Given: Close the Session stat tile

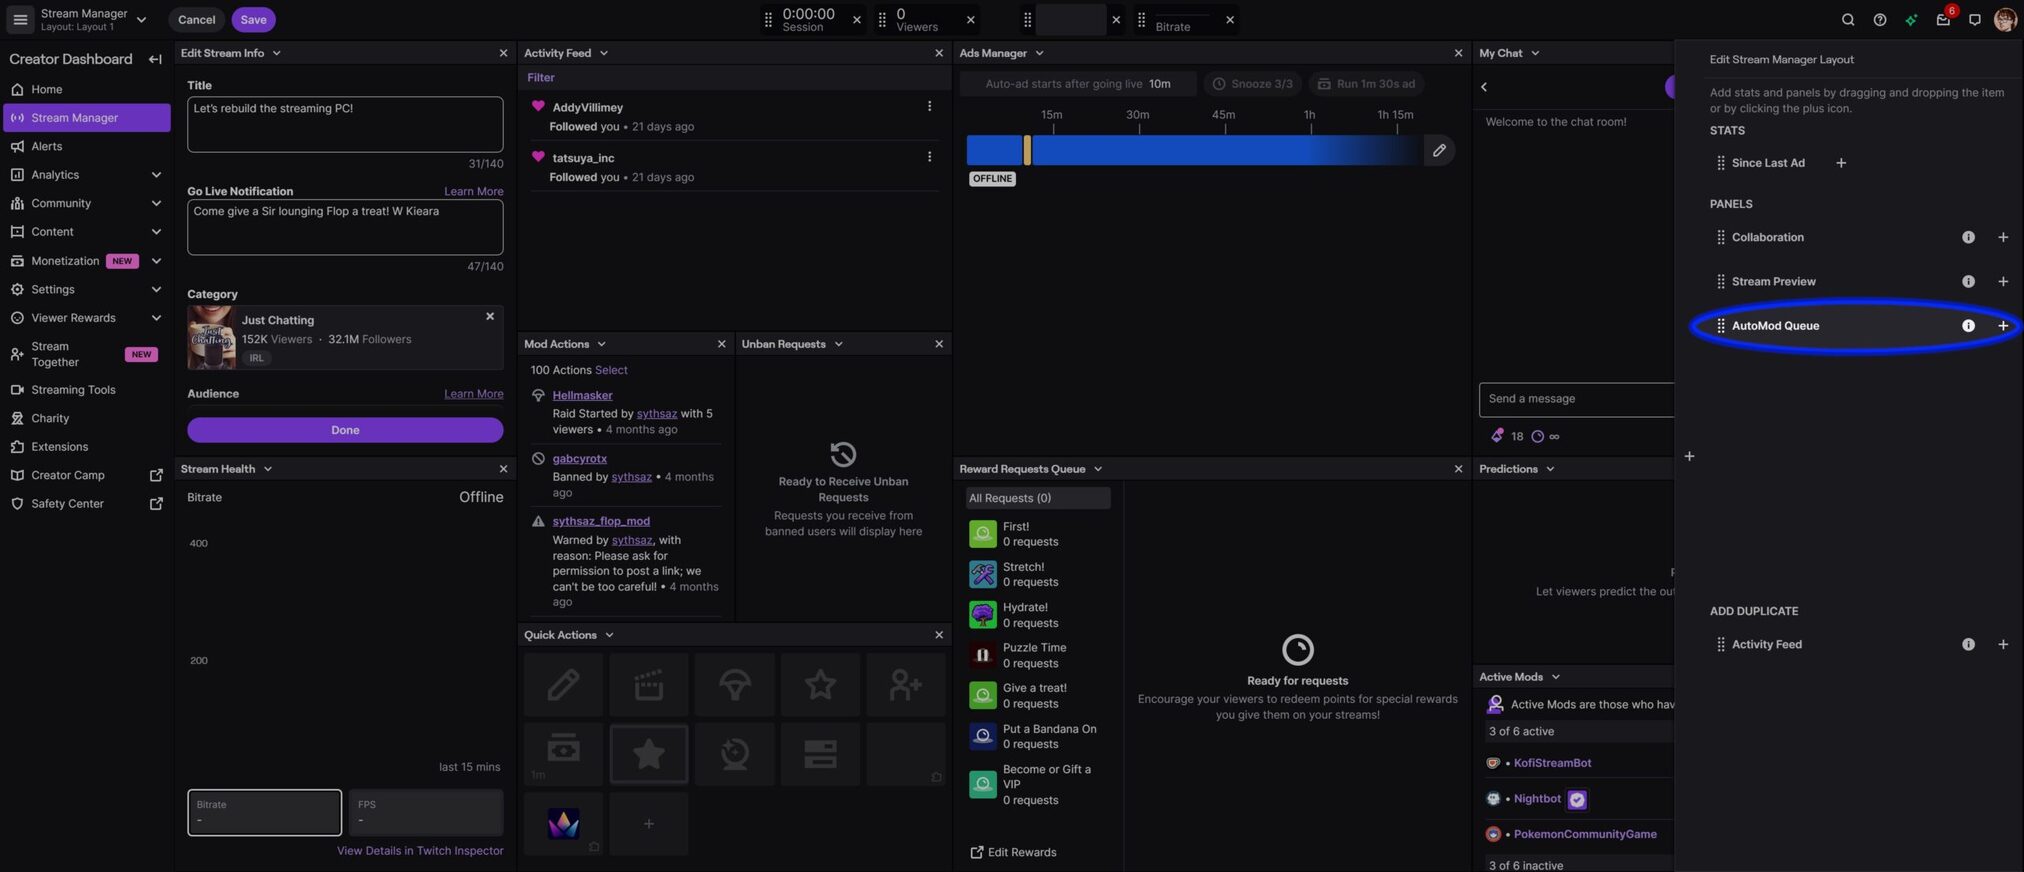Looking at the screenshot, I should 856,20.
